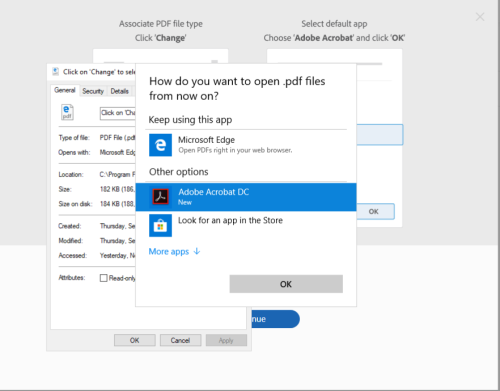Choose the Adobe Acrobat DC option
The height and width of the screenshot is (391, 500).
click(x=246, y=197)
